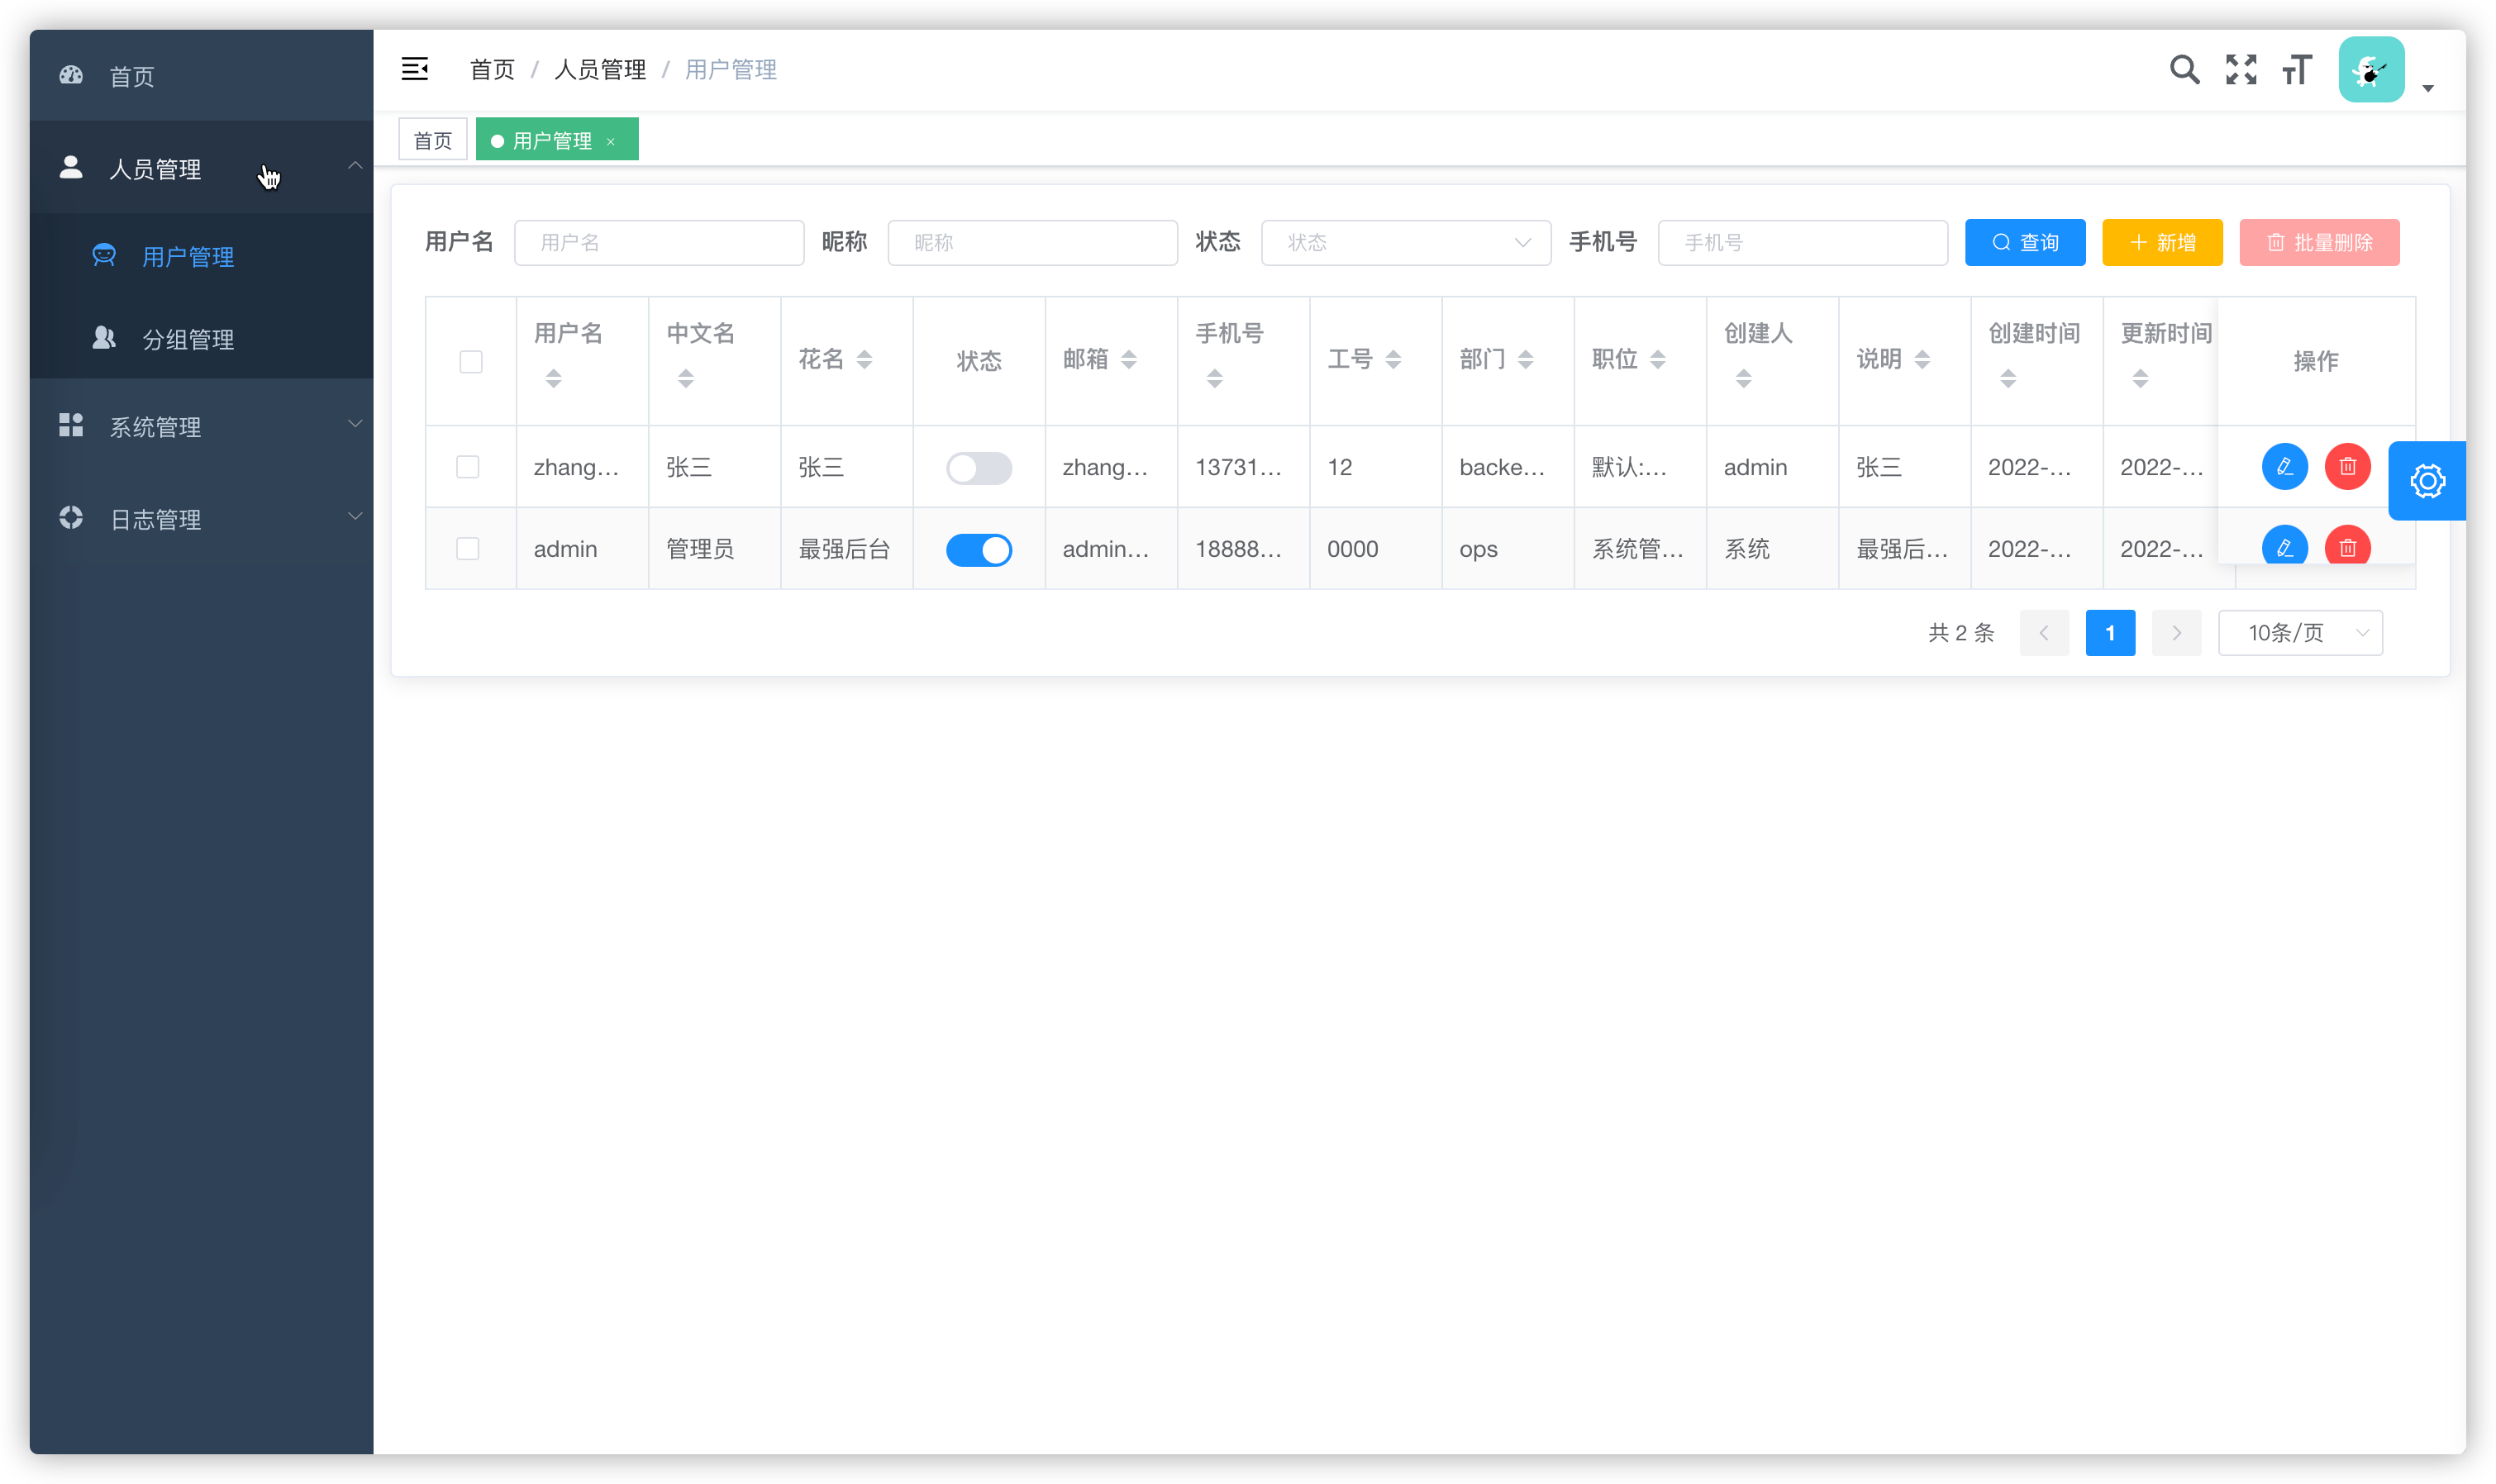Click the sidebar collapse hamburger icon

pos(414,69)
